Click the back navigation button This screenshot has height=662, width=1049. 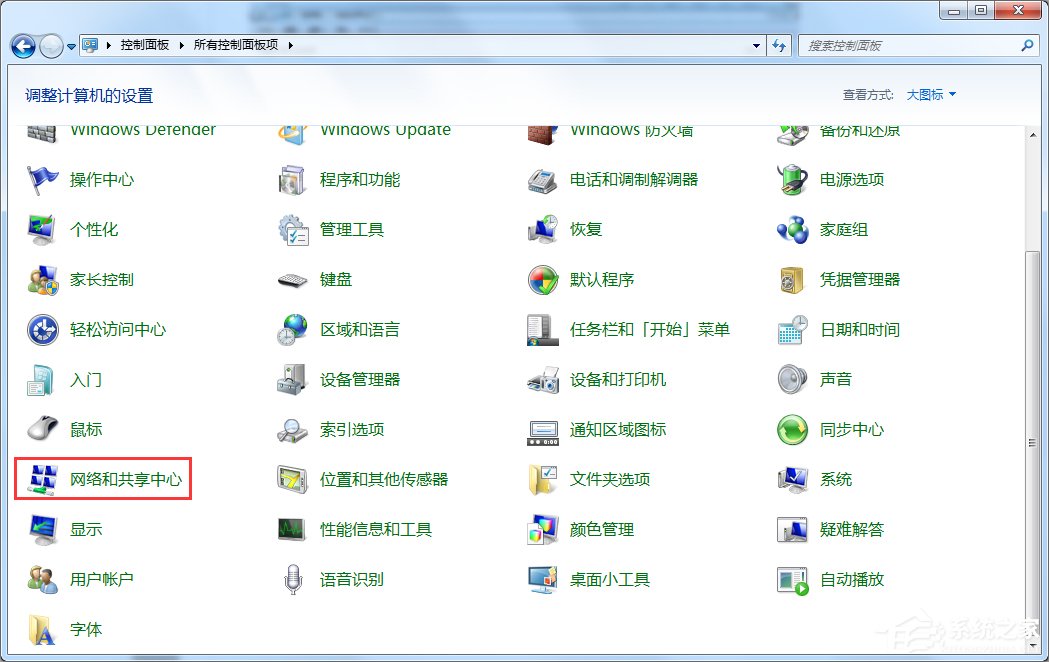[22, 45]
